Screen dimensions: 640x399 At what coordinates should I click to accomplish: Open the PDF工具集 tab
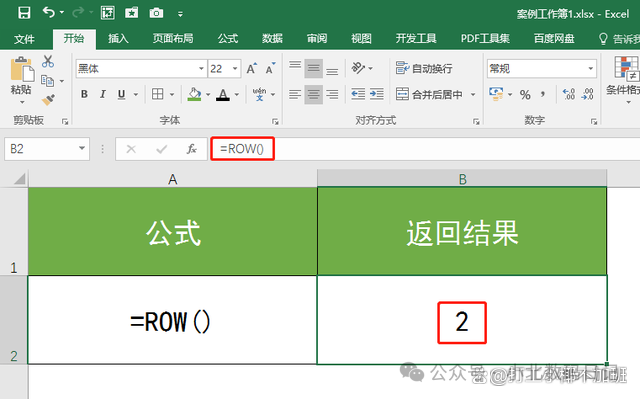[485, 39]
